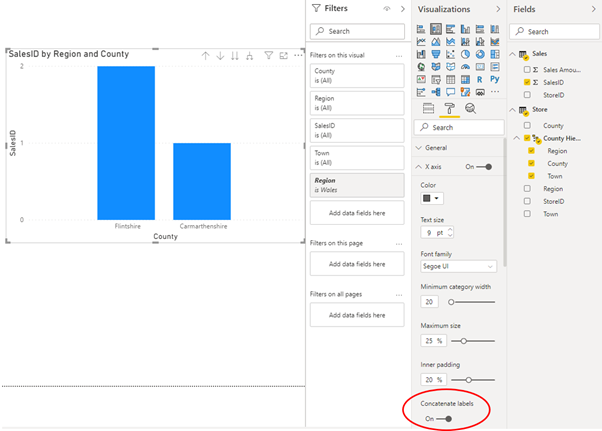
Task: Open the Analytics magnifier tab
Action: pyautogui.click(x=470, y=109)
